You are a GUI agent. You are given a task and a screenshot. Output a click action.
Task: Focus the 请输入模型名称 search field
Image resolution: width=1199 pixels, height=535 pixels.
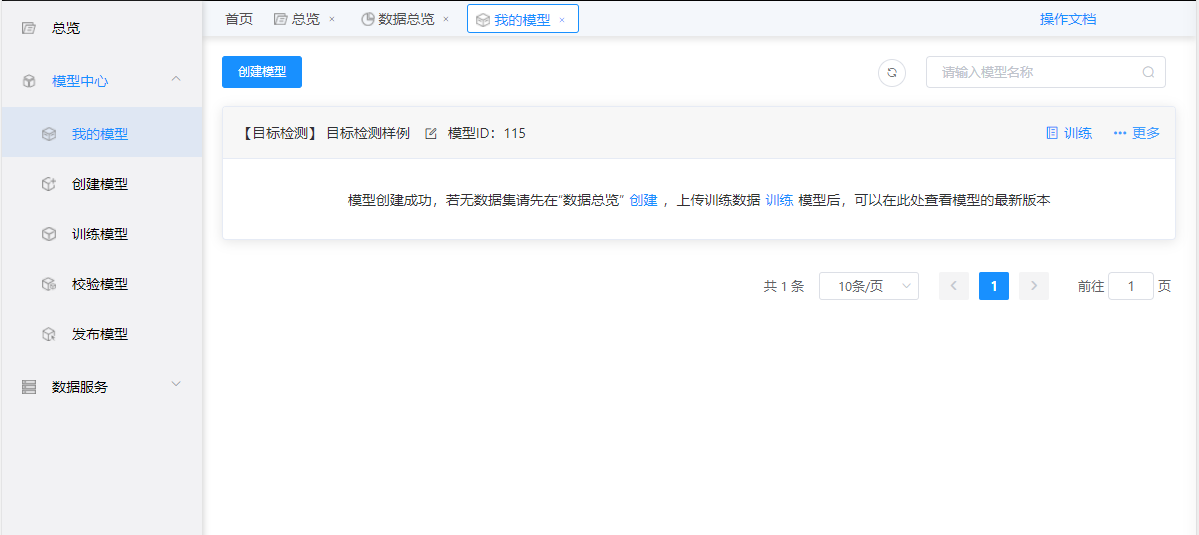1046,73
